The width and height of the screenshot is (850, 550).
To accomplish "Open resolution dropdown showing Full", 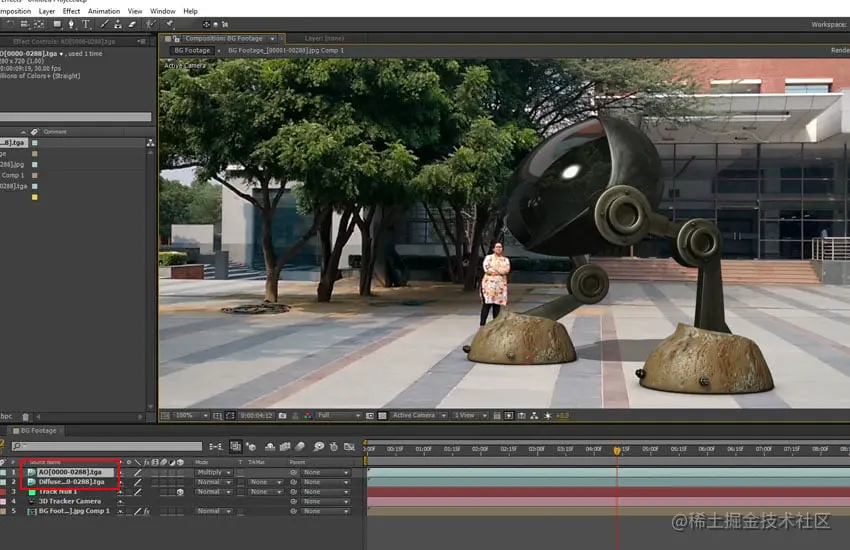I will click(x=339, y=416).
